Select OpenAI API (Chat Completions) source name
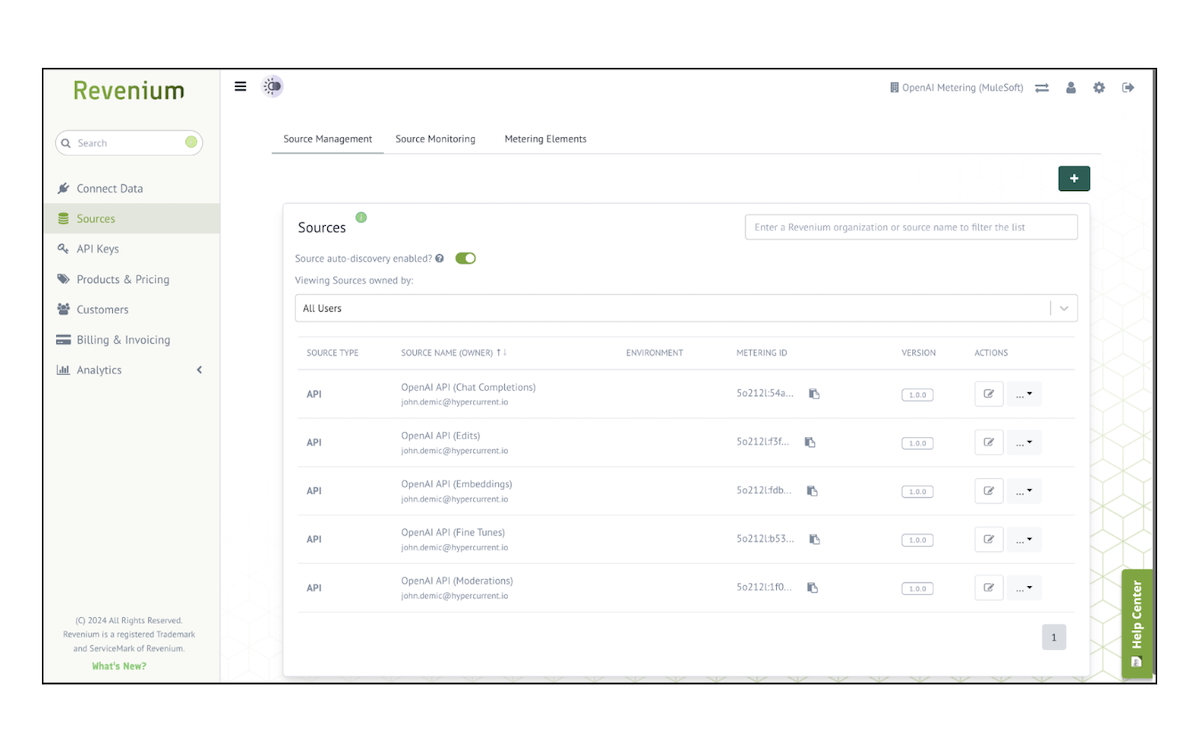Screen dimensions: 1200x749 pos(468,387)
